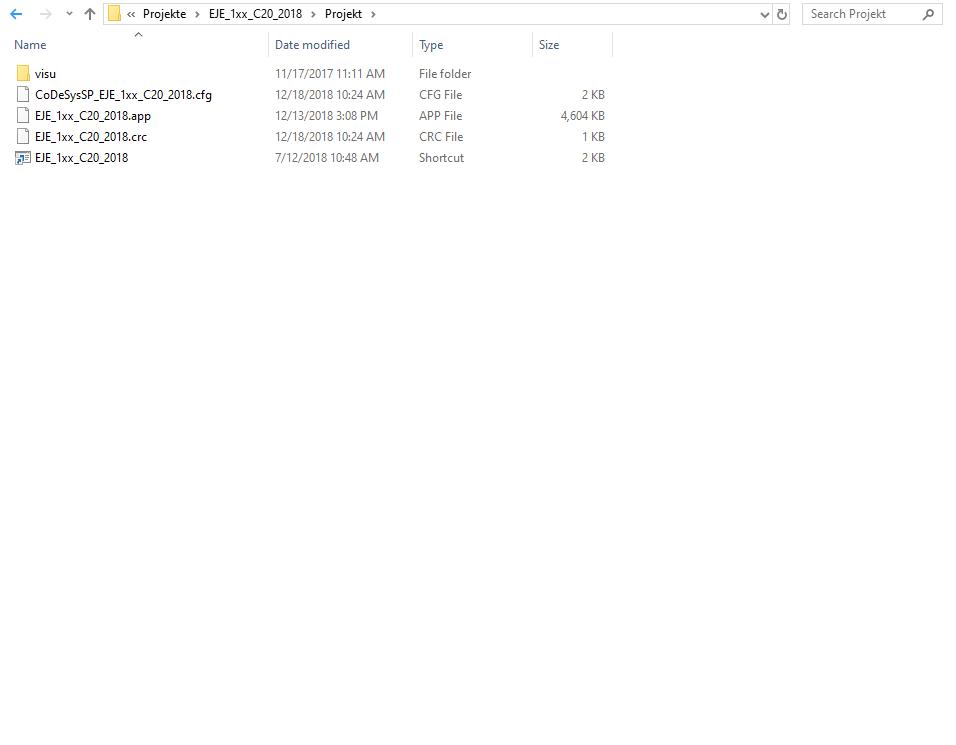Click the search magnifier icon

(928, 14)
